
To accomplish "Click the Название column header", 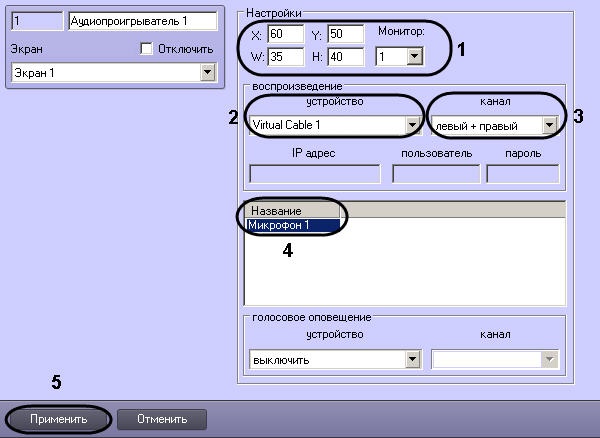I will point(290,211).
